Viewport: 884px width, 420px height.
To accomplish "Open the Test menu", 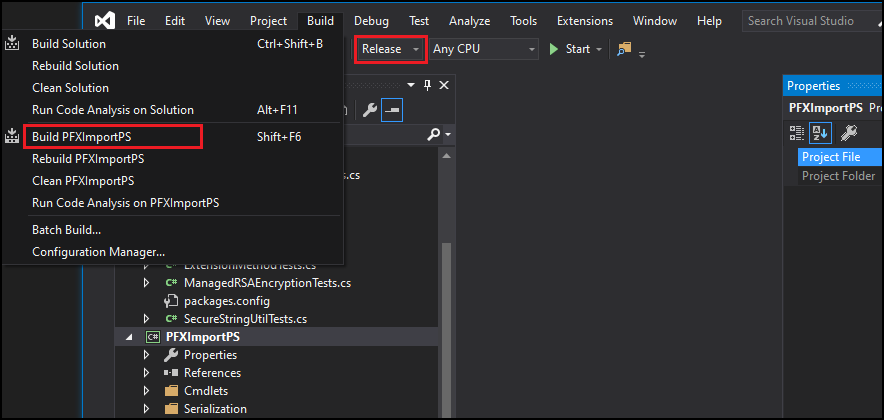I will point(419,21).
